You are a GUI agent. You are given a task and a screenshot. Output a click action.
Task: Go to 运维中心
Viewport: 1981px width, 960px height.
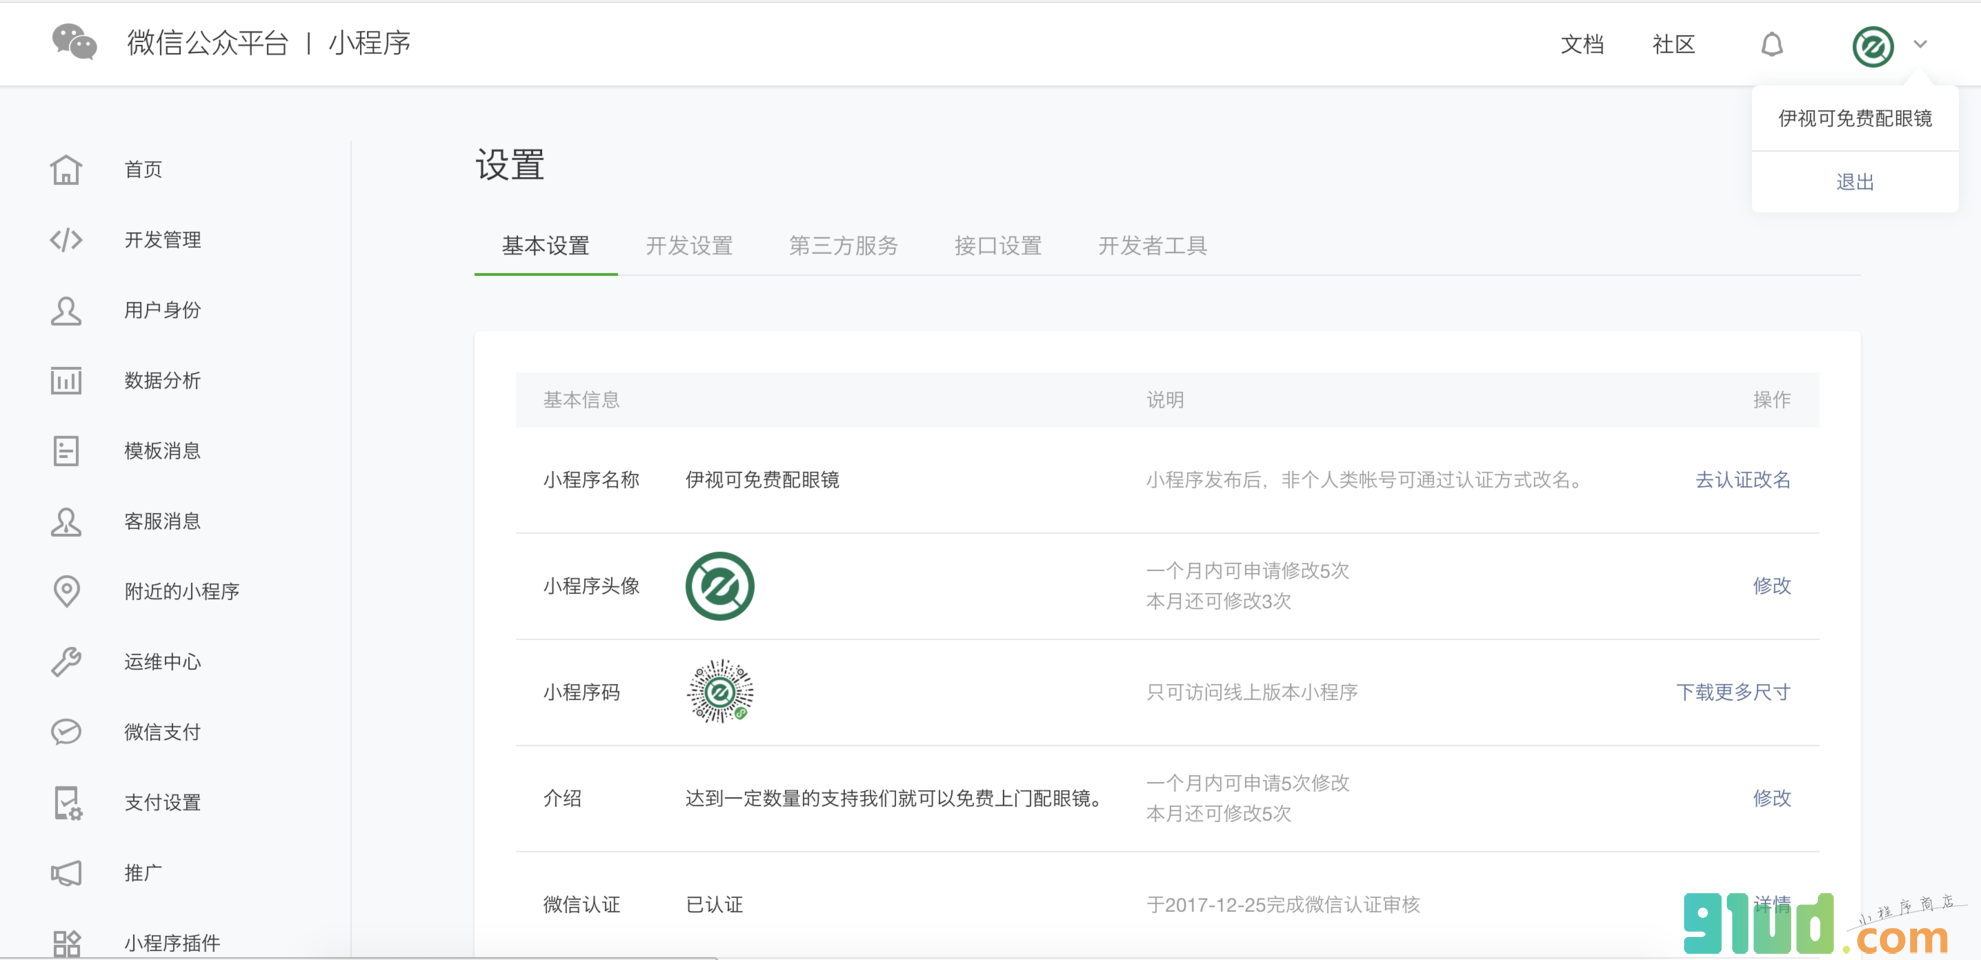163,662
